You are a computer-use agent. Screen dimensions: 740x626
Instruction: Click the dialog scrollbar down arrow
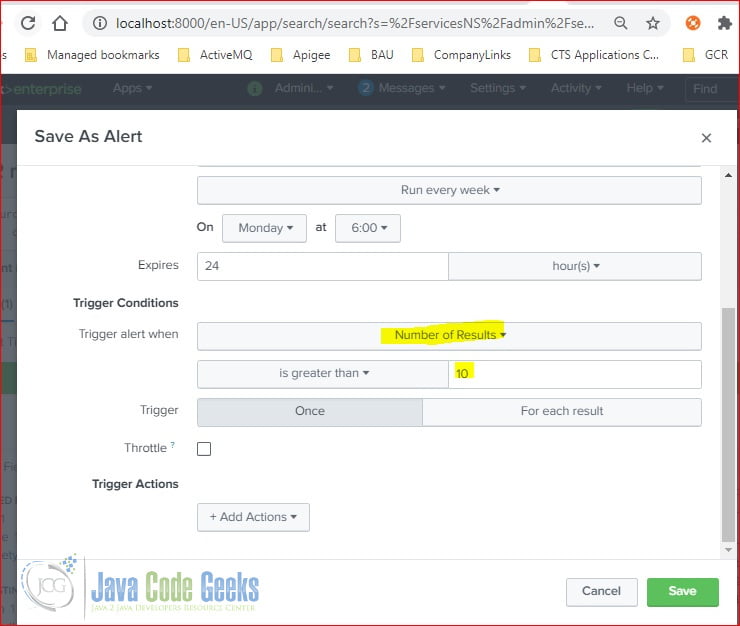(728, 550)
